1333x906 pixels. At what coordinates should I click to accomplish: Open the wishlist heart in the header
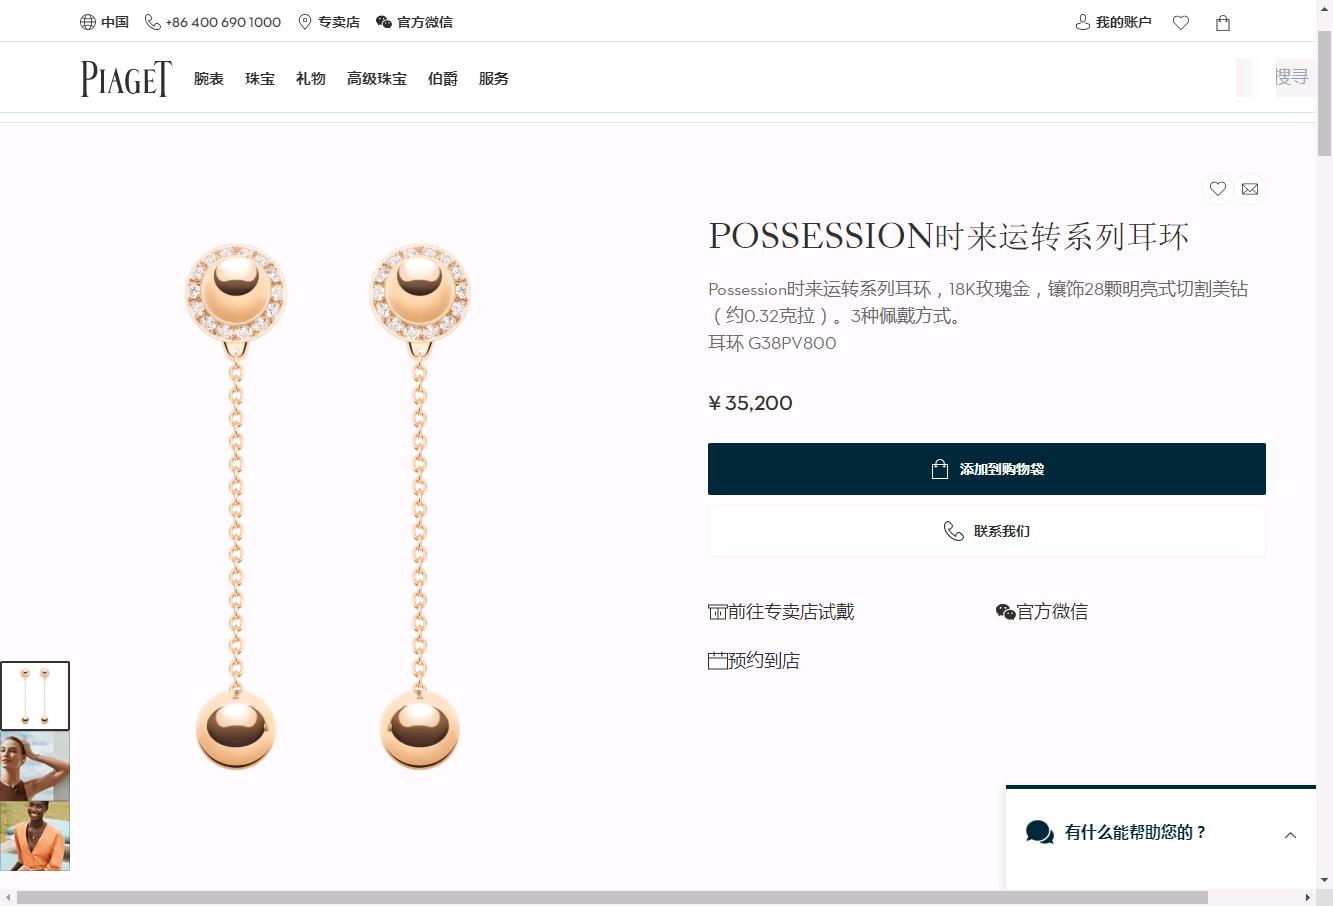pos(1181,23)
